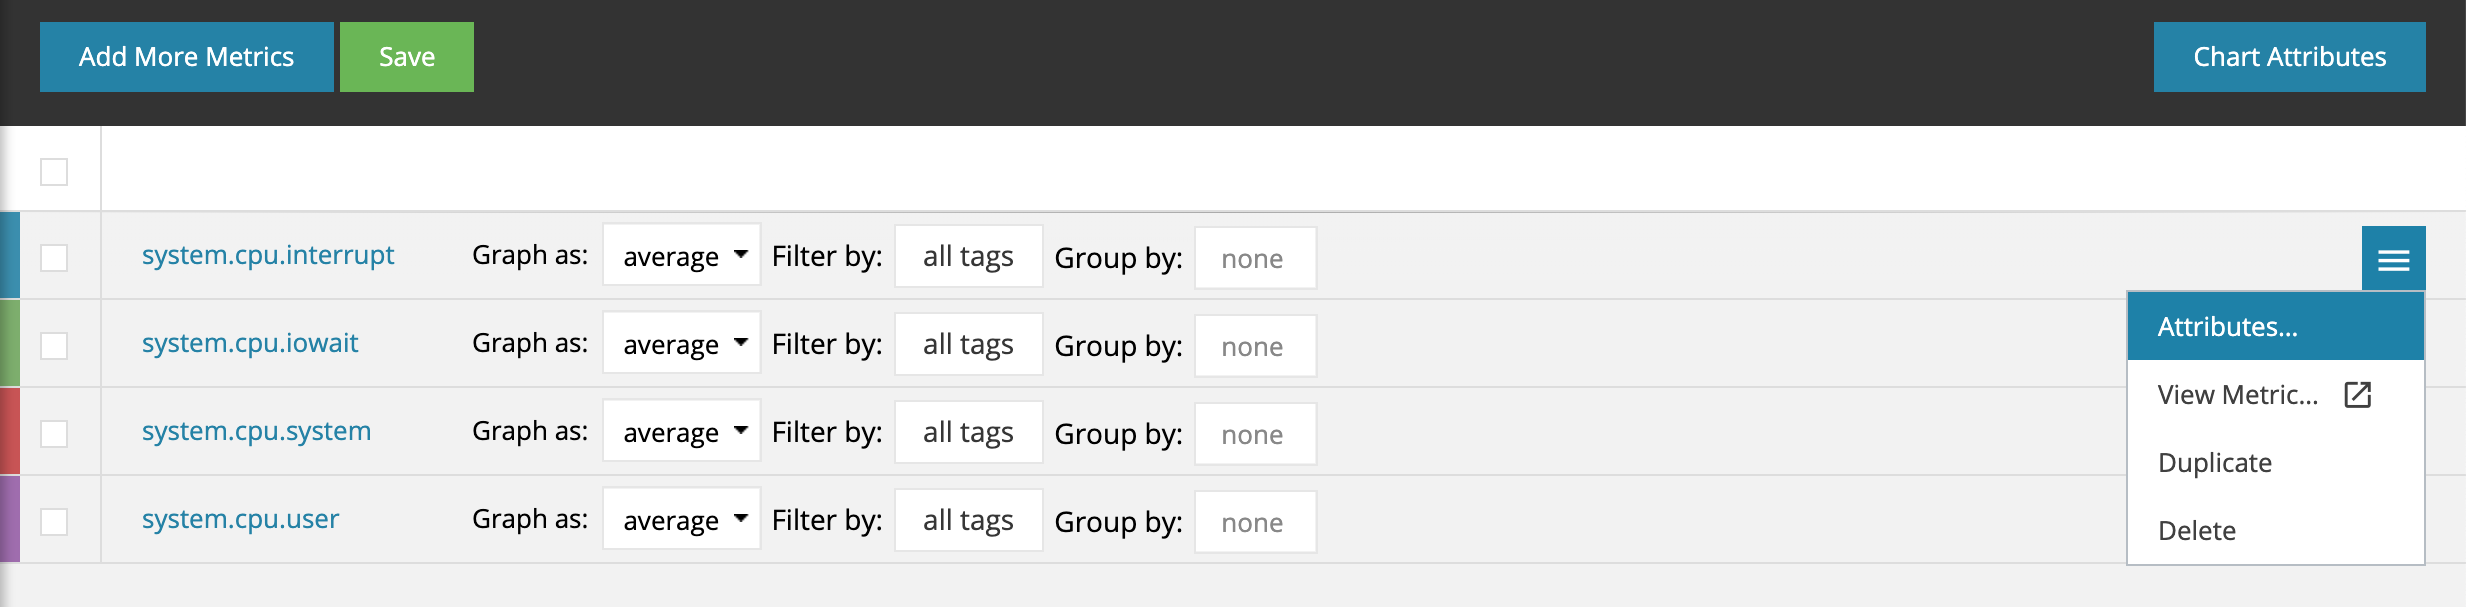The width and height of the screenshot is (2466, 607).
Task: Open Graph as dropdown for system.cpu.user
Action: coord(682,521)
